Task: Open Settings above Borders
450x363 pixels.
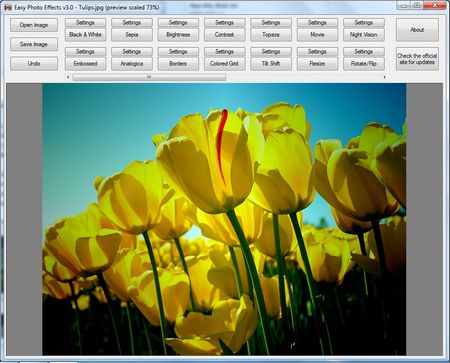Action: pos(178,51)
